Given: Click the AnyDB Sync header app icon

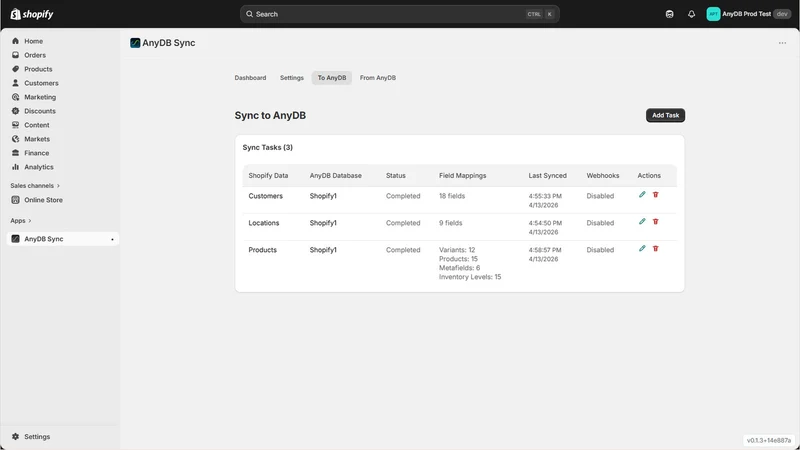Looking at the screenshot, I should pos(135,43).
